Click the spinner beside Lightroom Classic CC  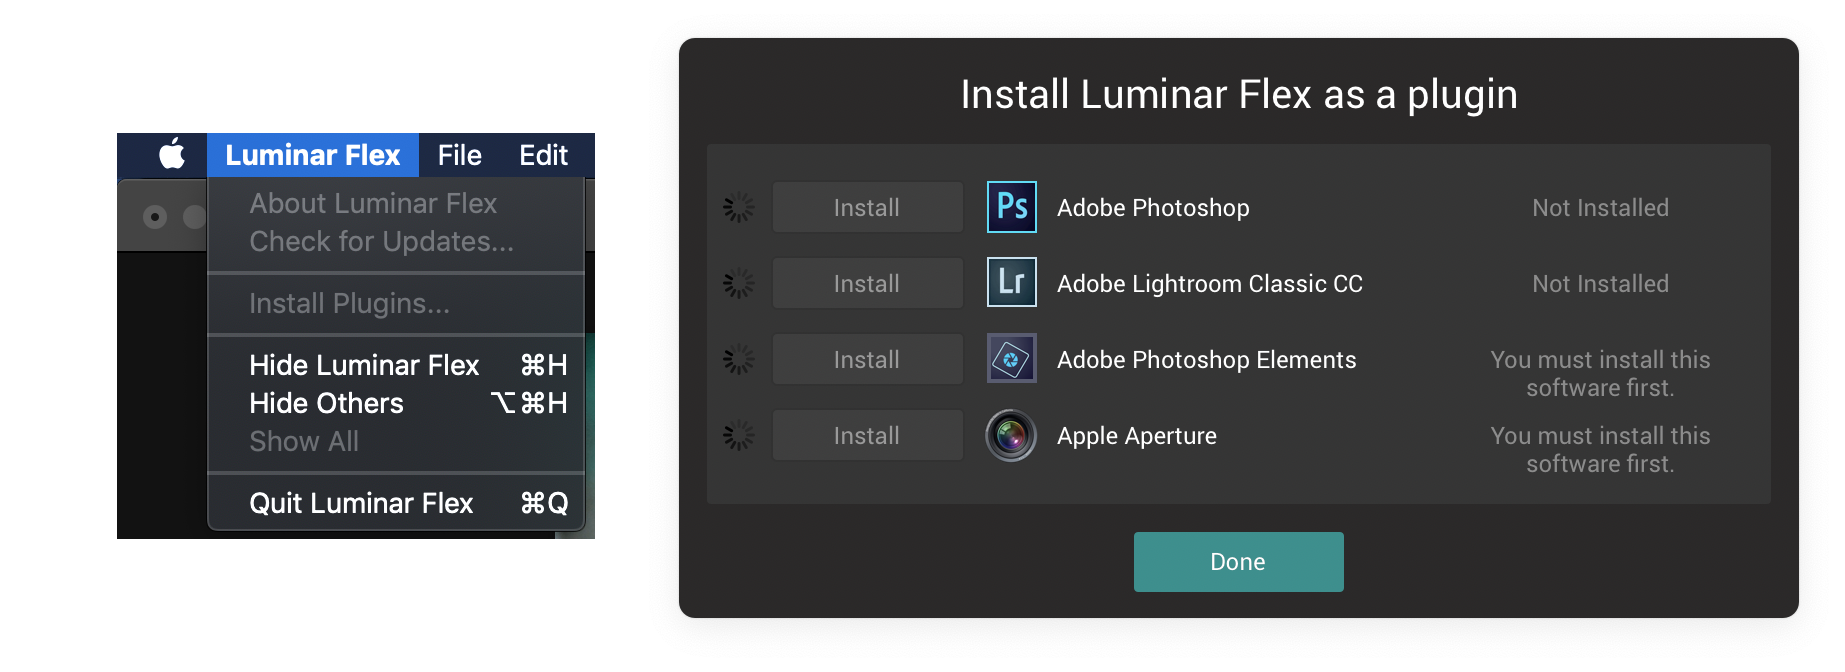739,284
